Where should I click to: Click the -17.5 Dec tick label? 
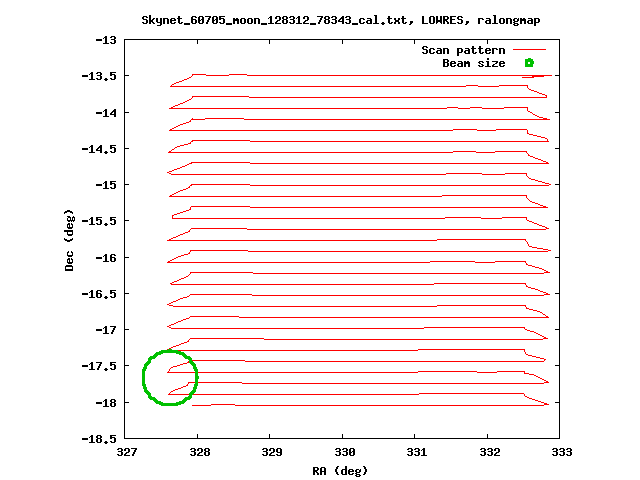tap(99, 366)
